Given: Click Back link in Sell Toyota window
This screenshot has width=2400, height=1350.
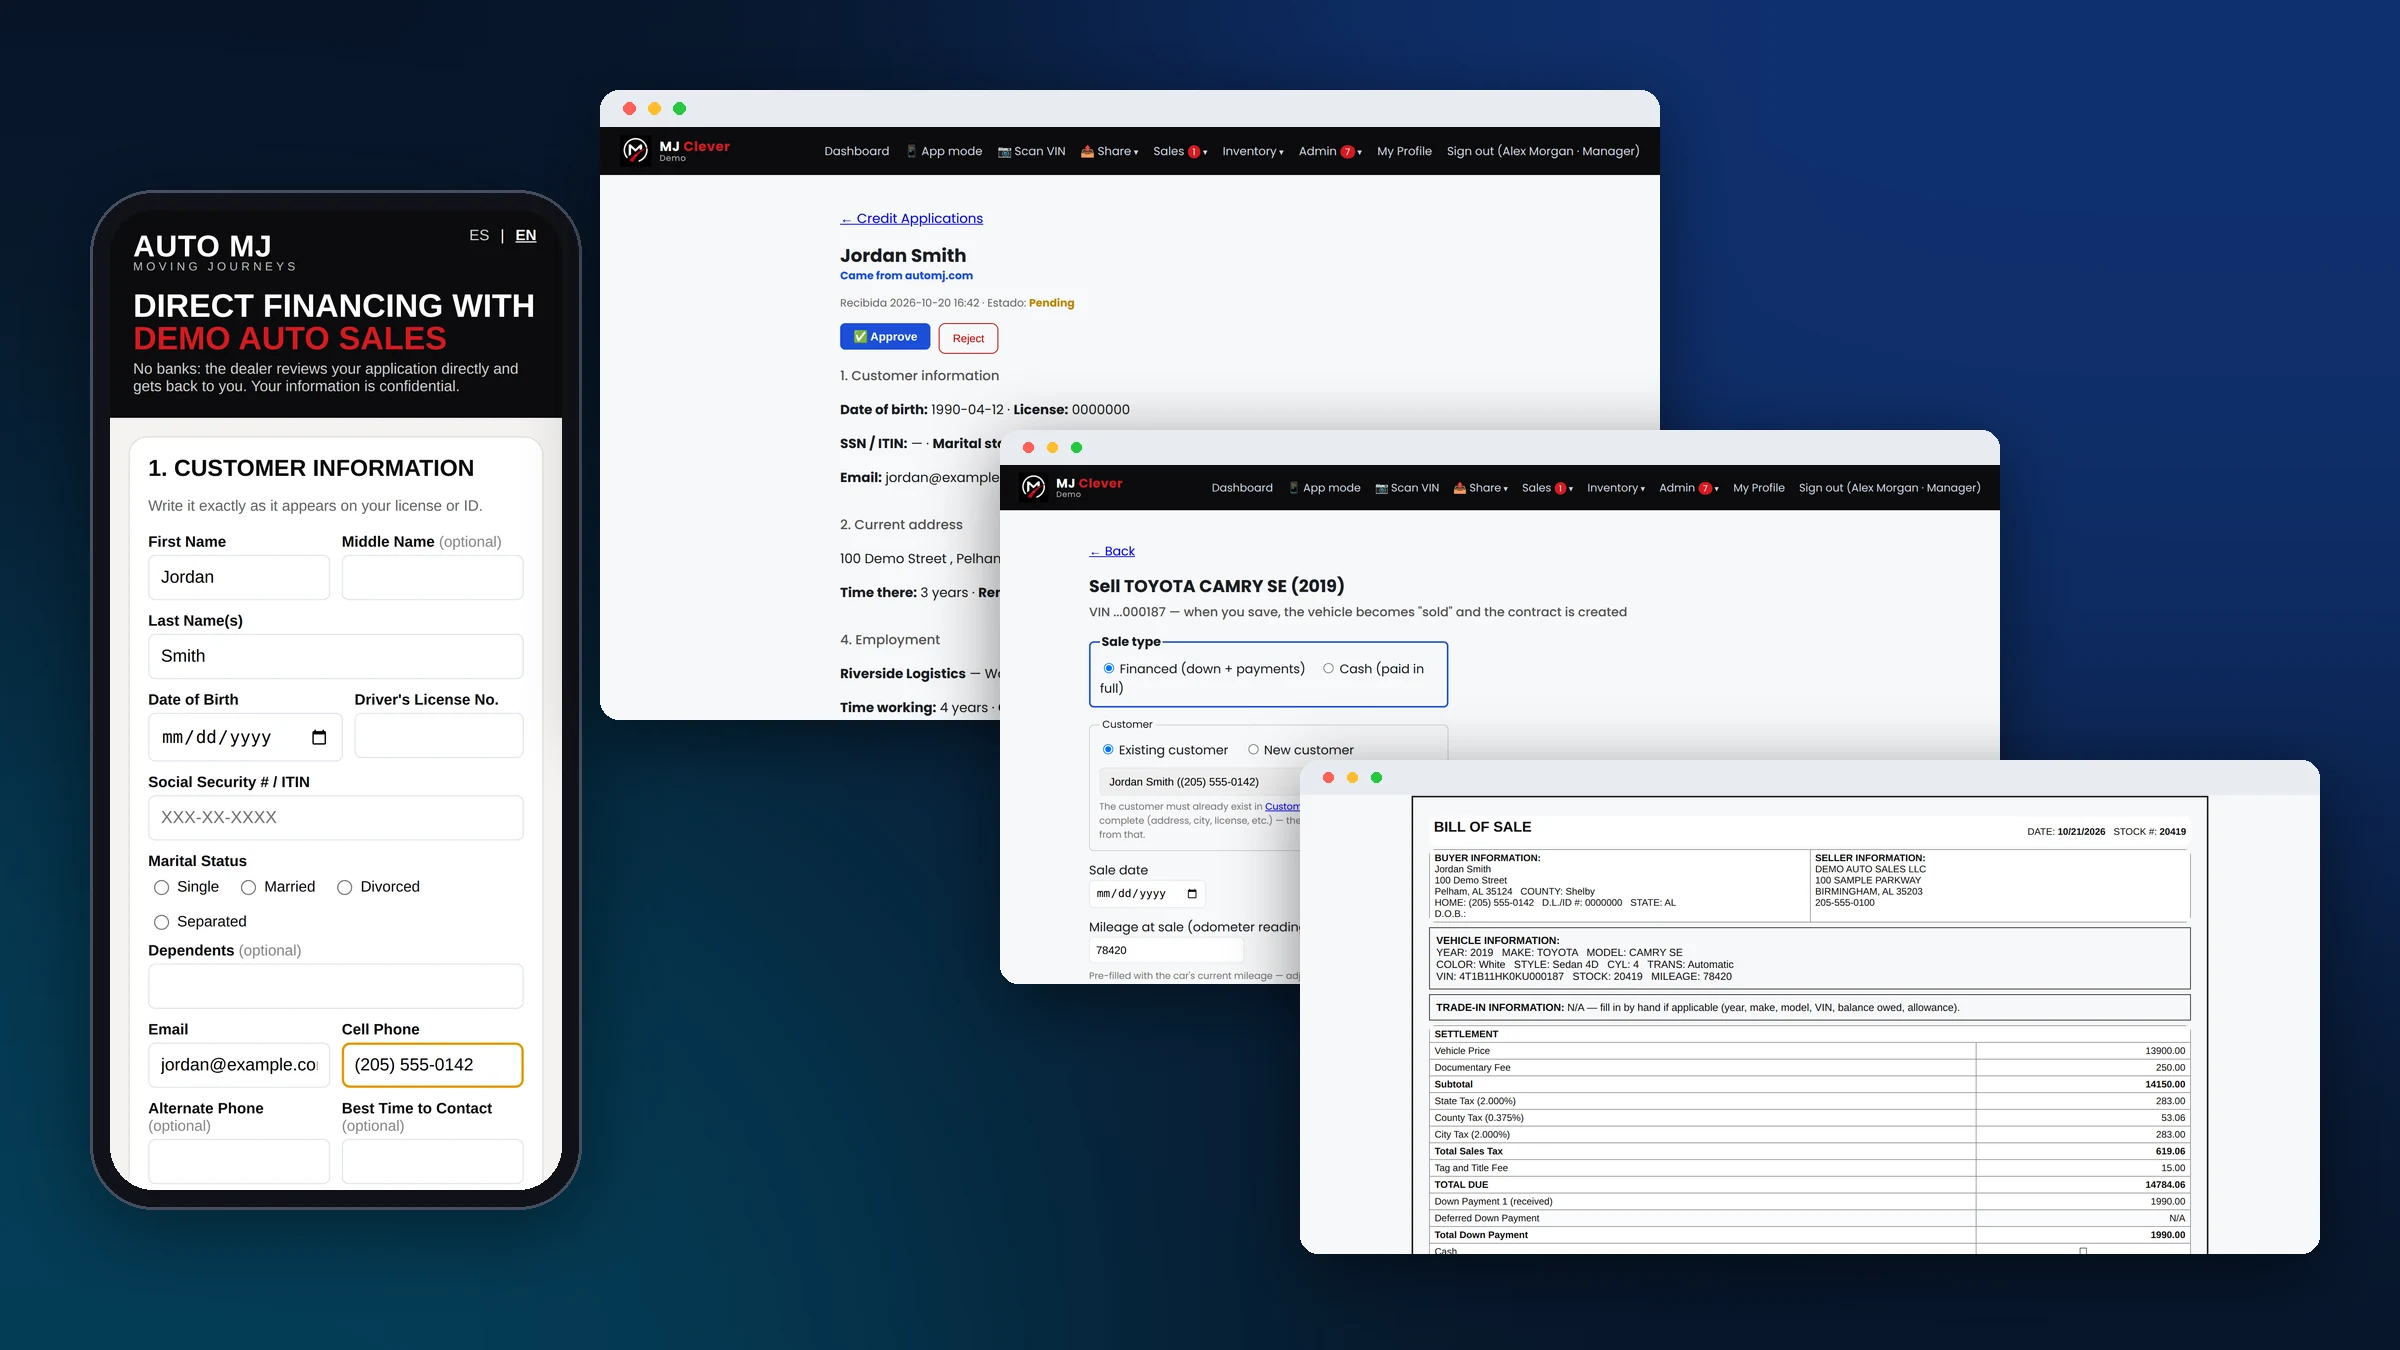Looking at the screenshot, I should pos(1112,551).
